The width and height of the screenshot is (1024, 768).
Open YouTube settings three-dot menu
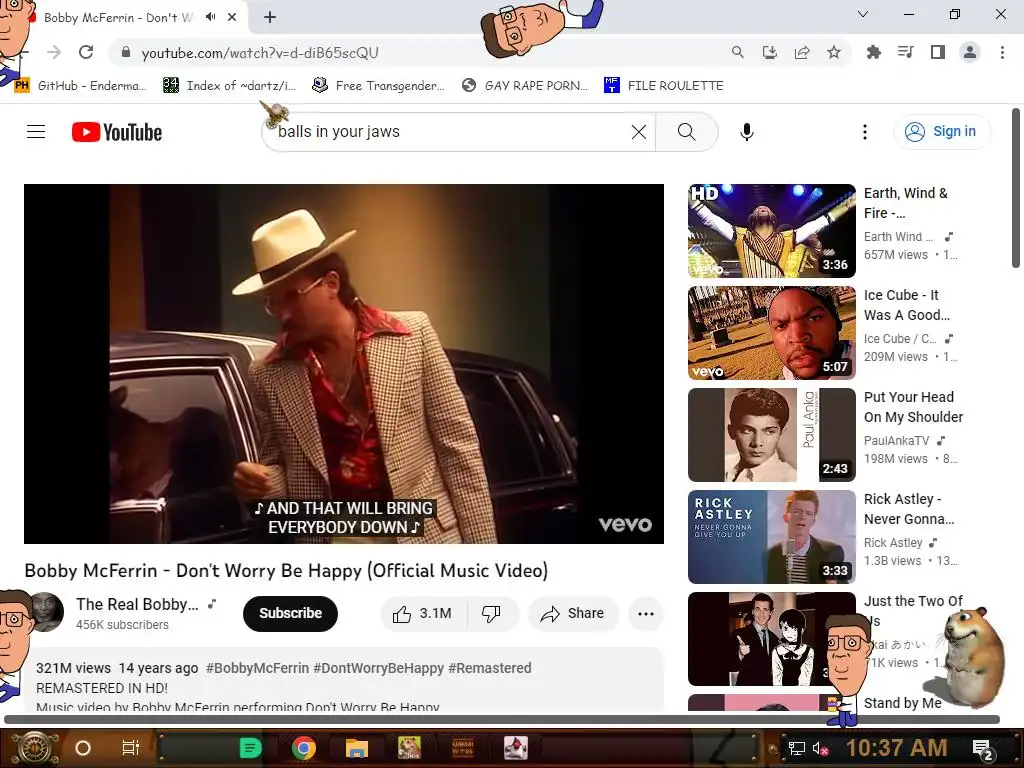[x=865, y=132]
